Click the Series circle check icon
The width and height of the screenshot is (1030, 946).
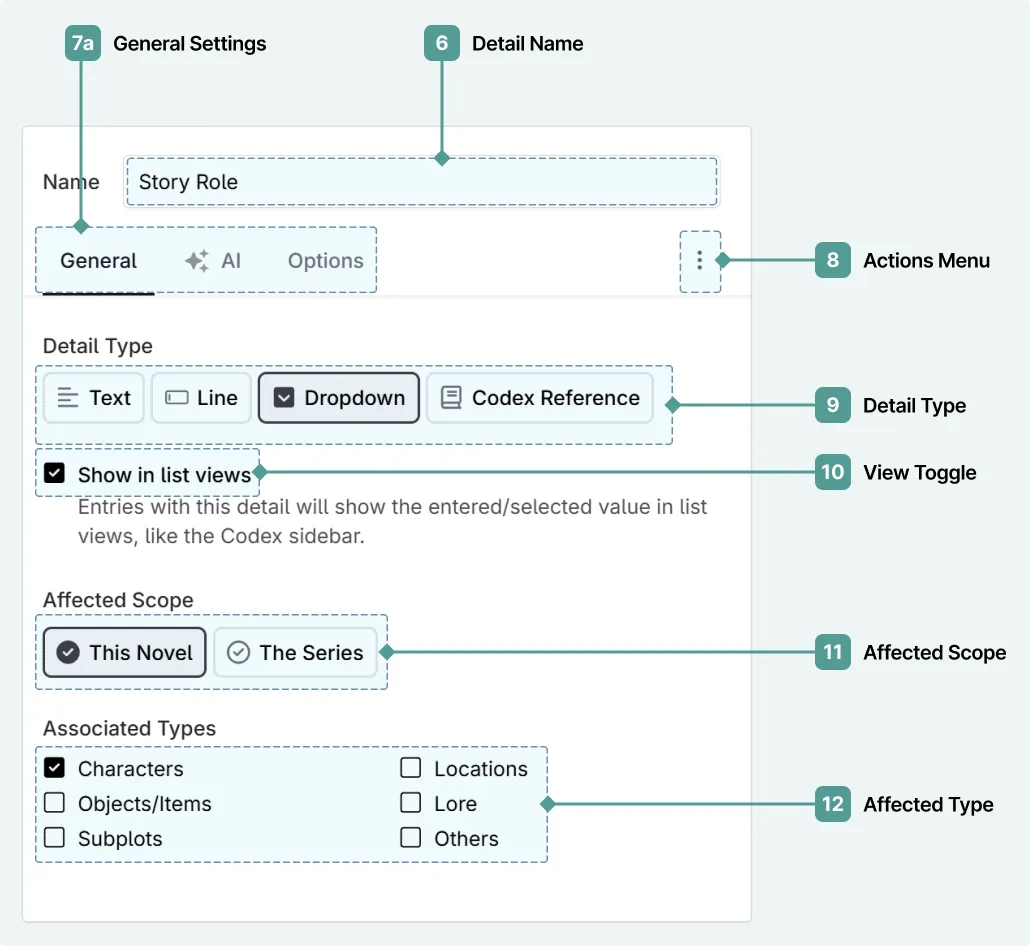238,653
